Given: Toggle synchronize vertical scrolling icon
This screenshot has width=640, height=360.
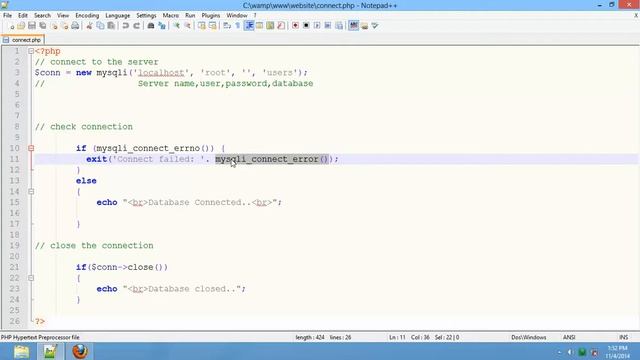Looking at the screenshot, I should pos(202,26).
